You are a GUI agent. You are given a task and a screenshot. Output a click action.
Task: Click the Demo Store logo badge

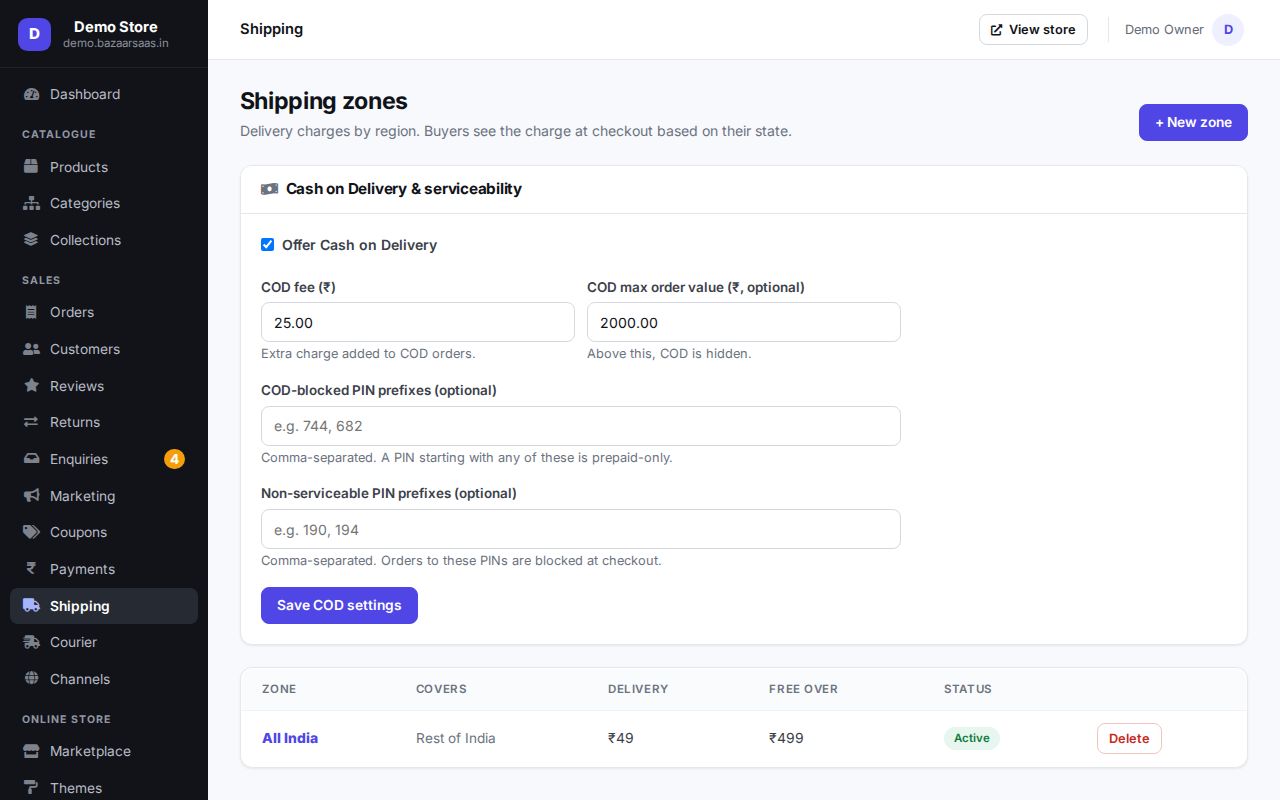coord(34,34)
